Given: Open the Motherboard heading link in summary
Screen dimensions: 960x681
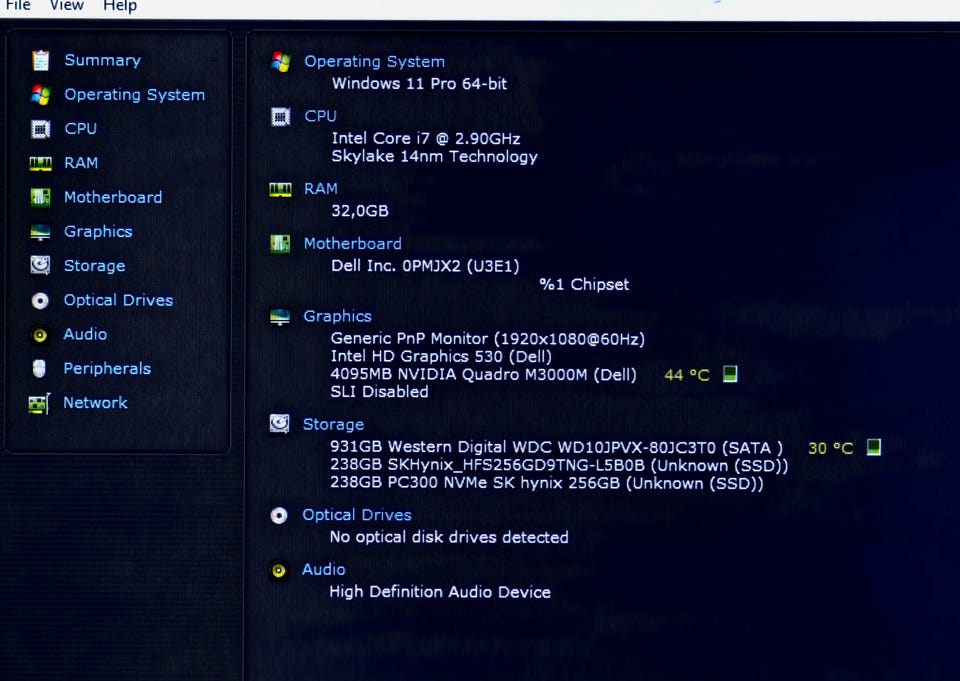Looking at the screenshot, I should (352, 244).
